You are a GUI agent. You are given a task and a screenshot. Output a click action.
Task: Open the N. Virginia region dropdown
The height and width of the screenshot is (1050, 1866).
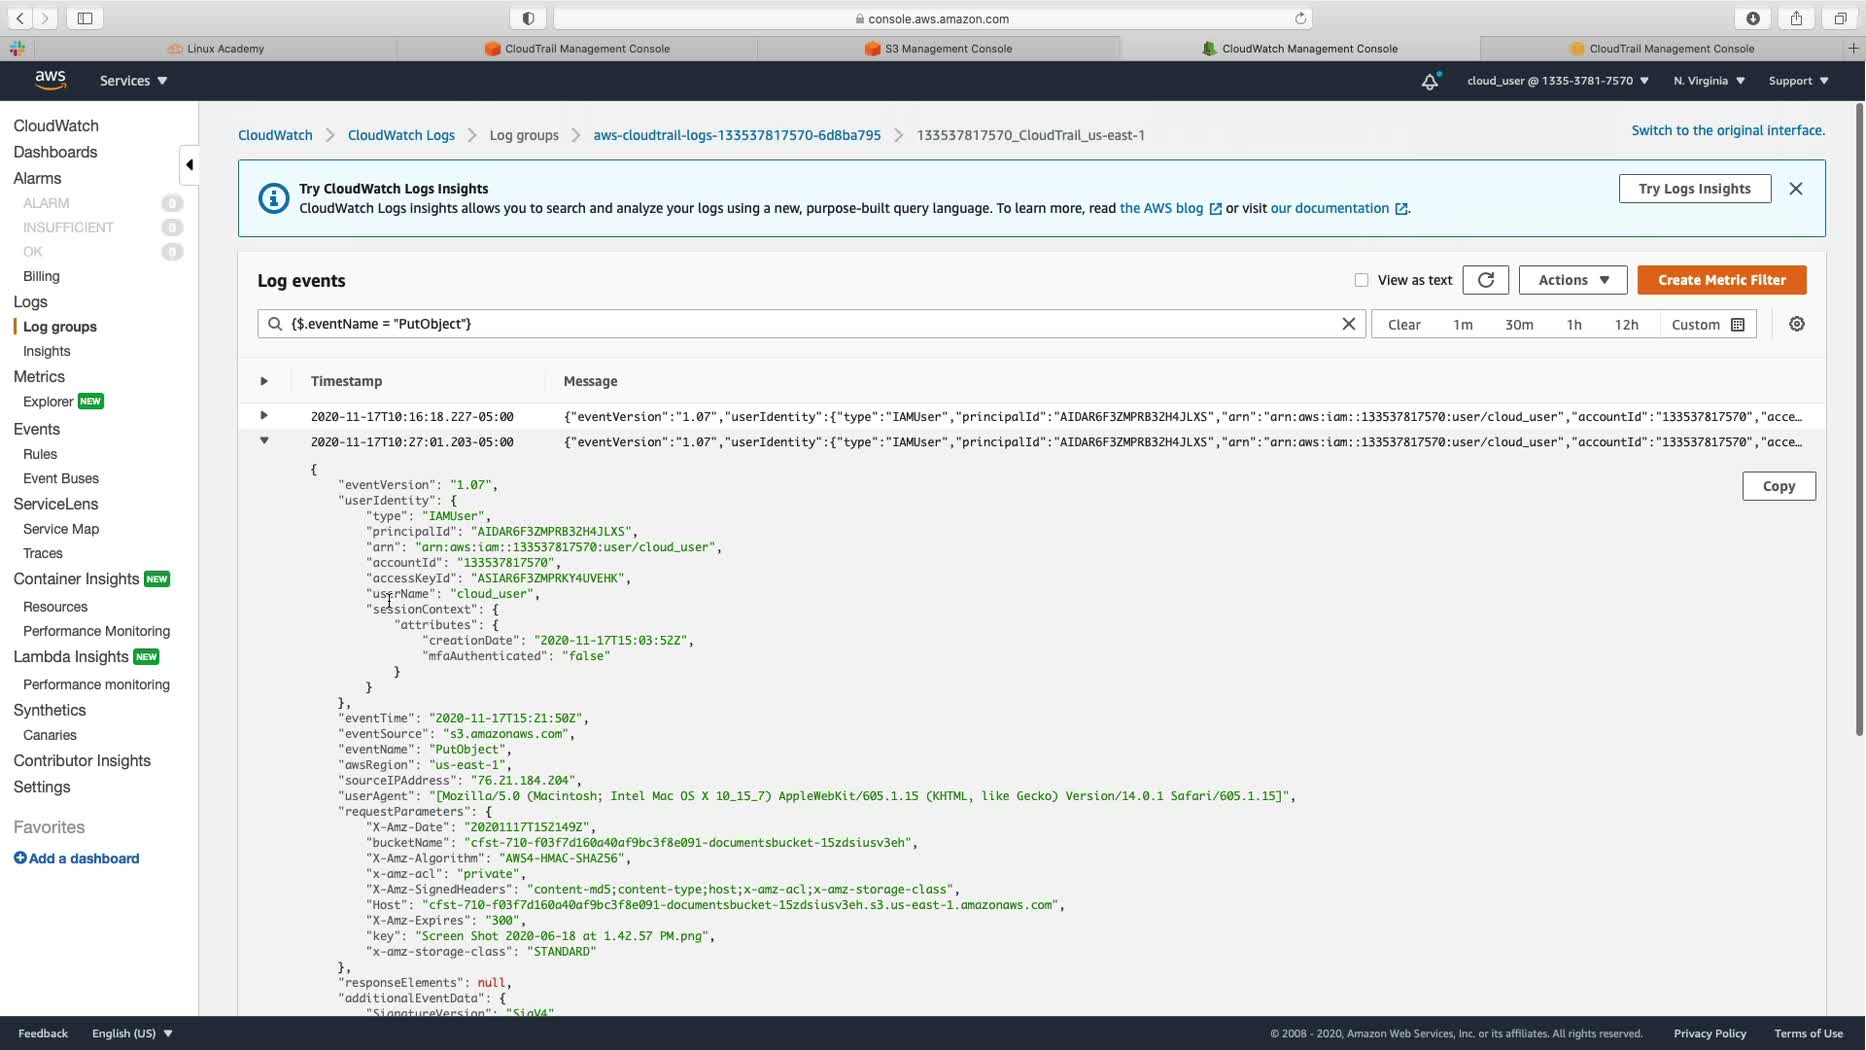point(1709,81)
